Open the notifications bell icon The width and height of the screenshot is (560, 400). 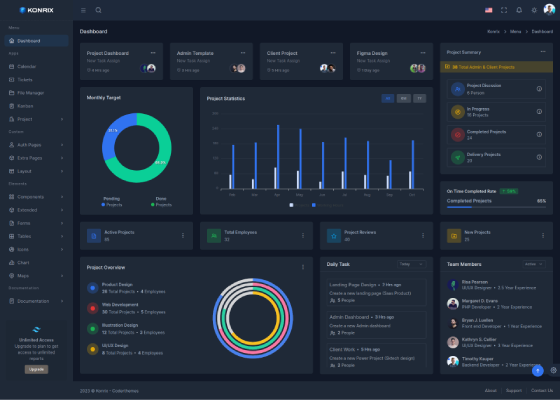pos(519,10)
